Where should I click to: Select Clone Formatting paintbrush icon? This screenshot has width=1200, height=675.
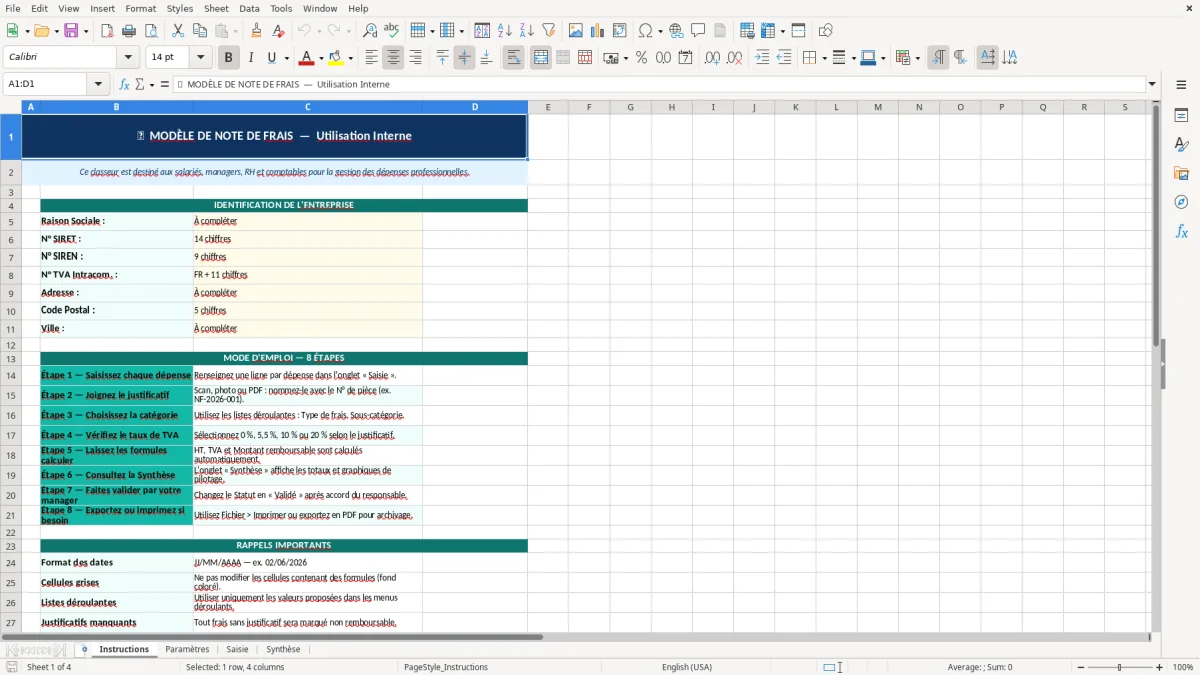(256, 31)
